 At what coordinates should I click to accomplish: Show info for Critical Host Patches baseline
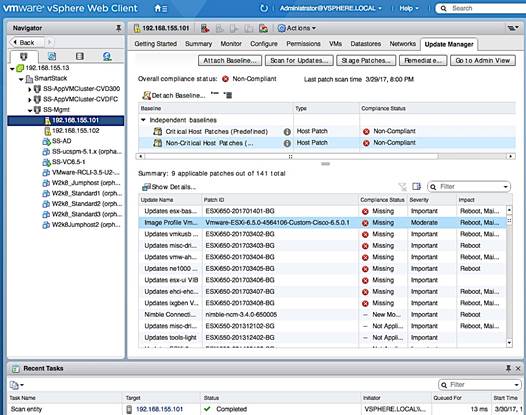click(x=287, y=132)
